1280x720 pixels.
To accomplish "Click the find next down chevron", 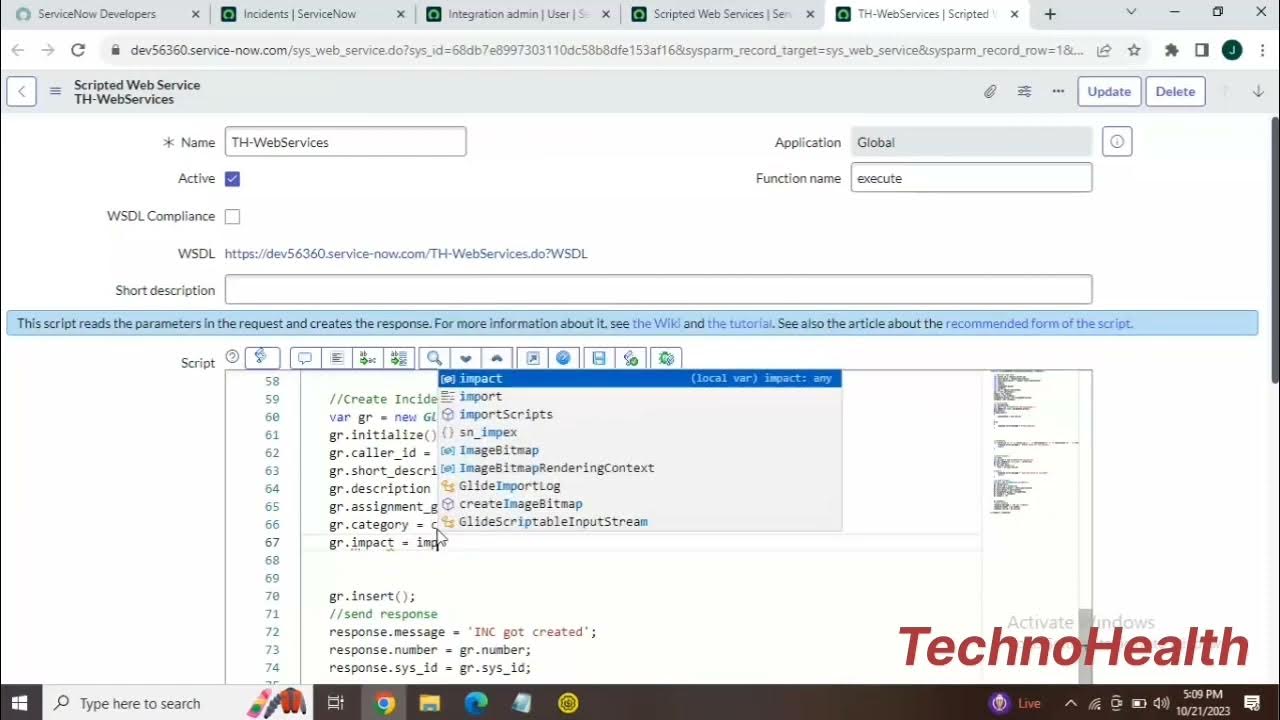I will click(465, 358).
